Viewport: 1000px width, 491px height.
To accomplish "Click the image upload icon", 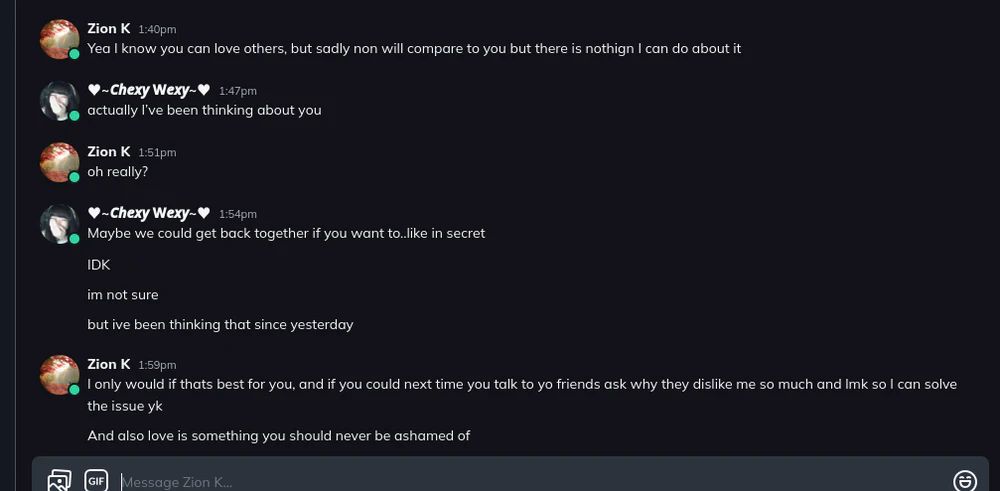I will [x=60, y=481].
